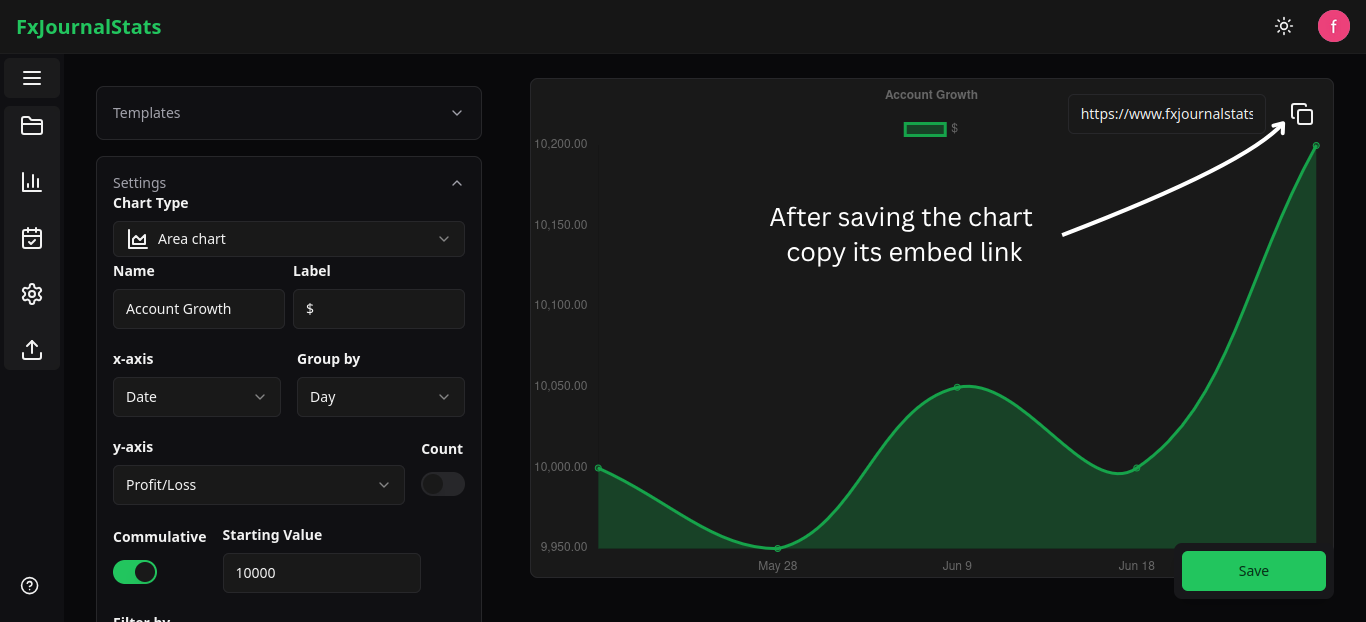Open sidebar Settings via the gear icon
Screen dimensions: 1366x622
click(31, 294)
